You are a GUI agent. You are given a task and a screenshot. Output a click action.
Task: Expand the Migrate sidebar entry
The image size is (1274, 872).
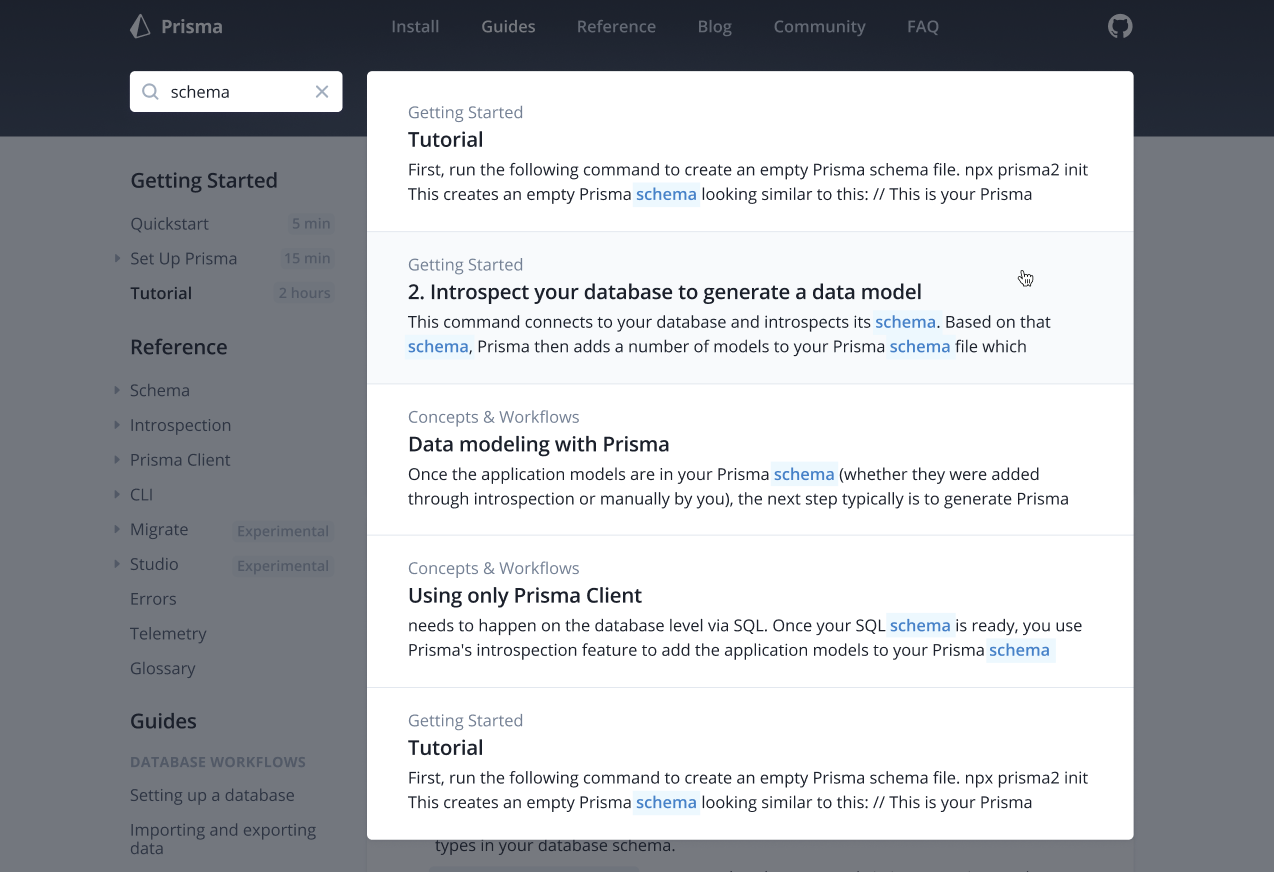117,529
